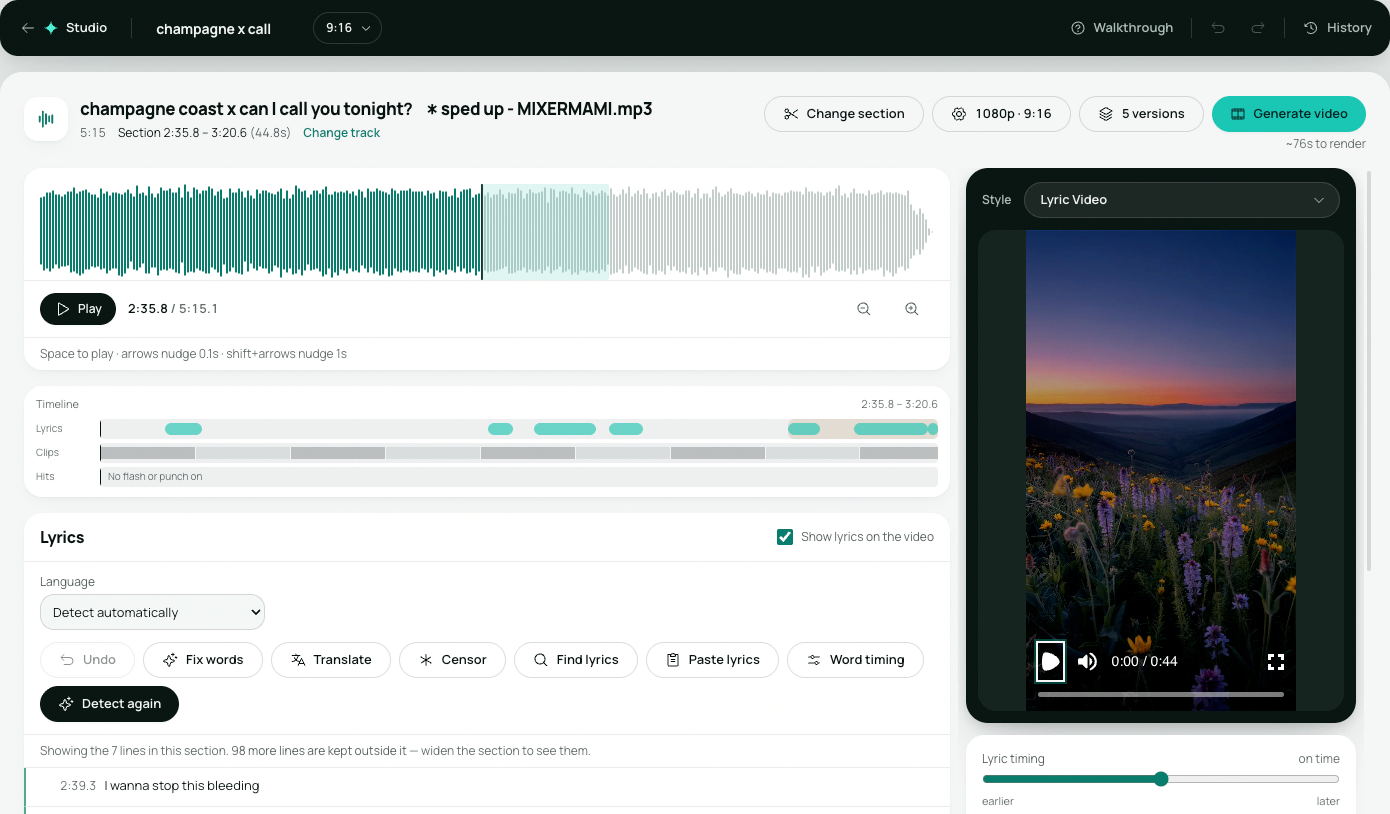
Task: Open video preview in fullscreen
Action: click(1276, 661)
